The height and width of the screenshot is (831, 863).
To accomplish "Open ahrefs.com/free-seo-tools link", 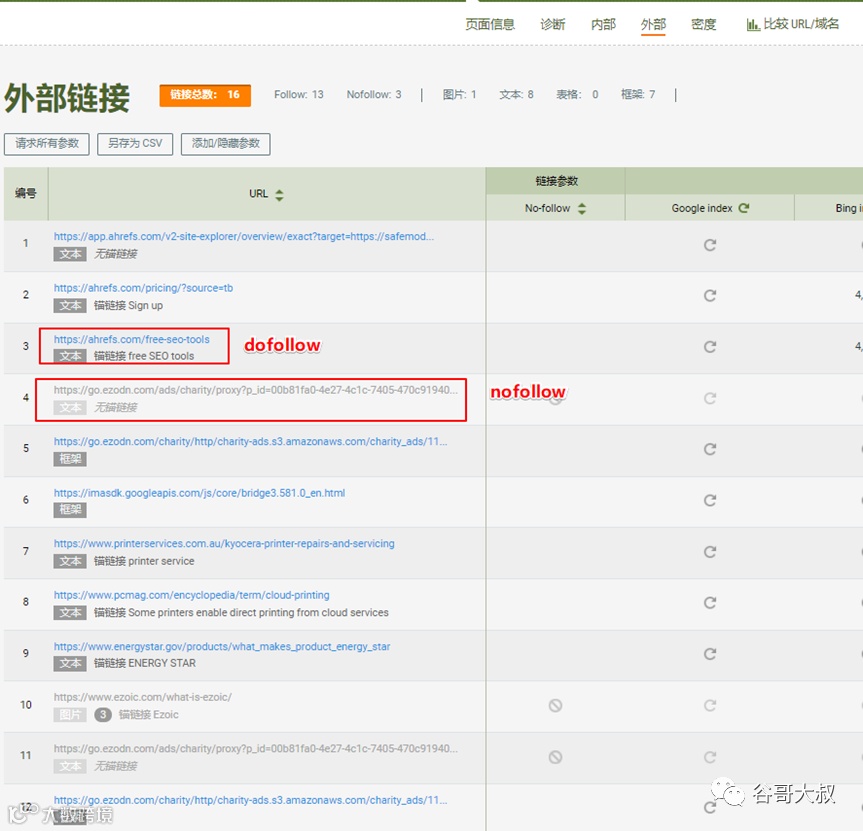I will click(x=132, y=339).
